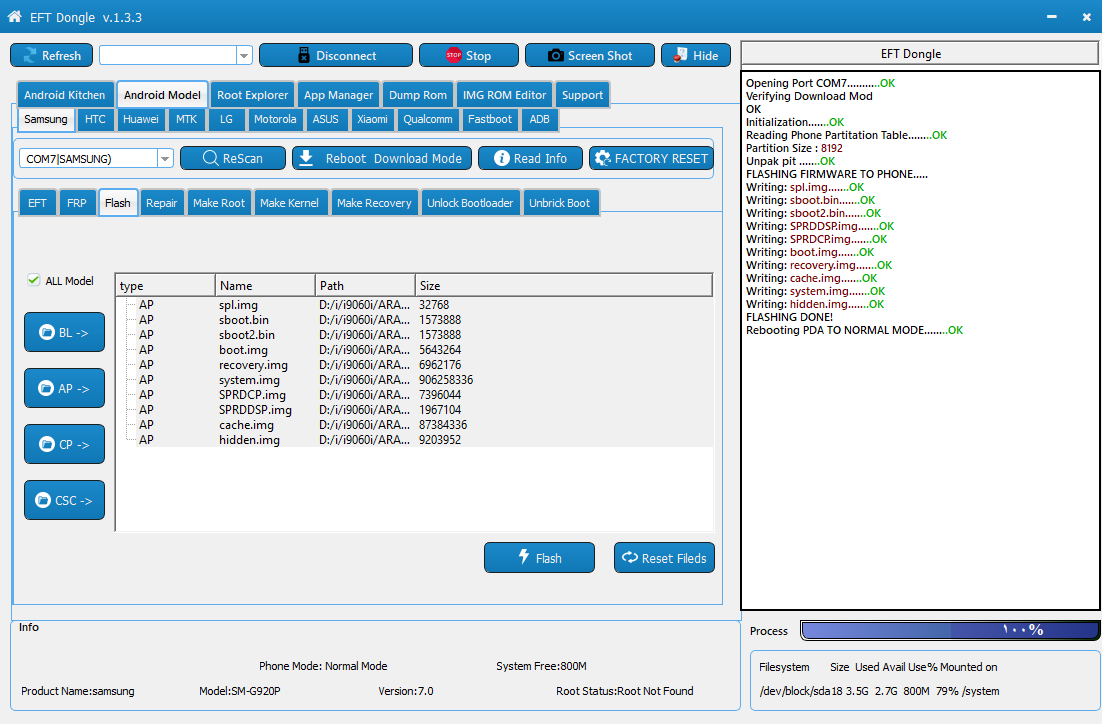
Task: Click the Process progress bar
Action: 949,631
